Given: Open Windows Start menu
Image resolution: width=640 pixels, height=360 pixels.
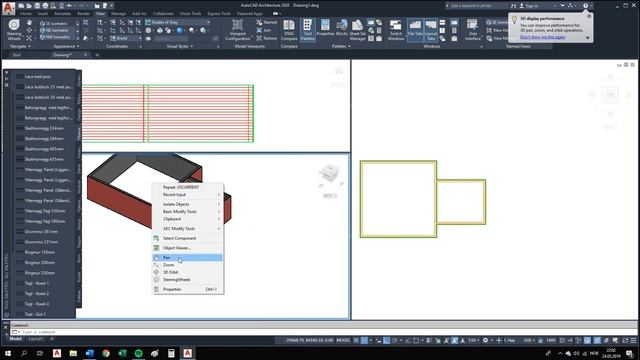Looking at the screenshot, I should 8,353.
